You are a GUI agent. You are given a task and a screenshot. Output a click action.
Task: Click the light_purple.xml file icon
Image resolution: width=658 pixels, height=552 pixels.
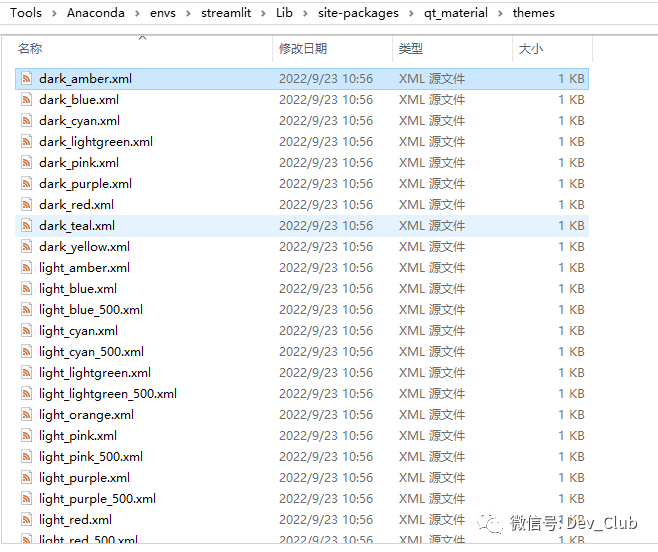point(26,477)
